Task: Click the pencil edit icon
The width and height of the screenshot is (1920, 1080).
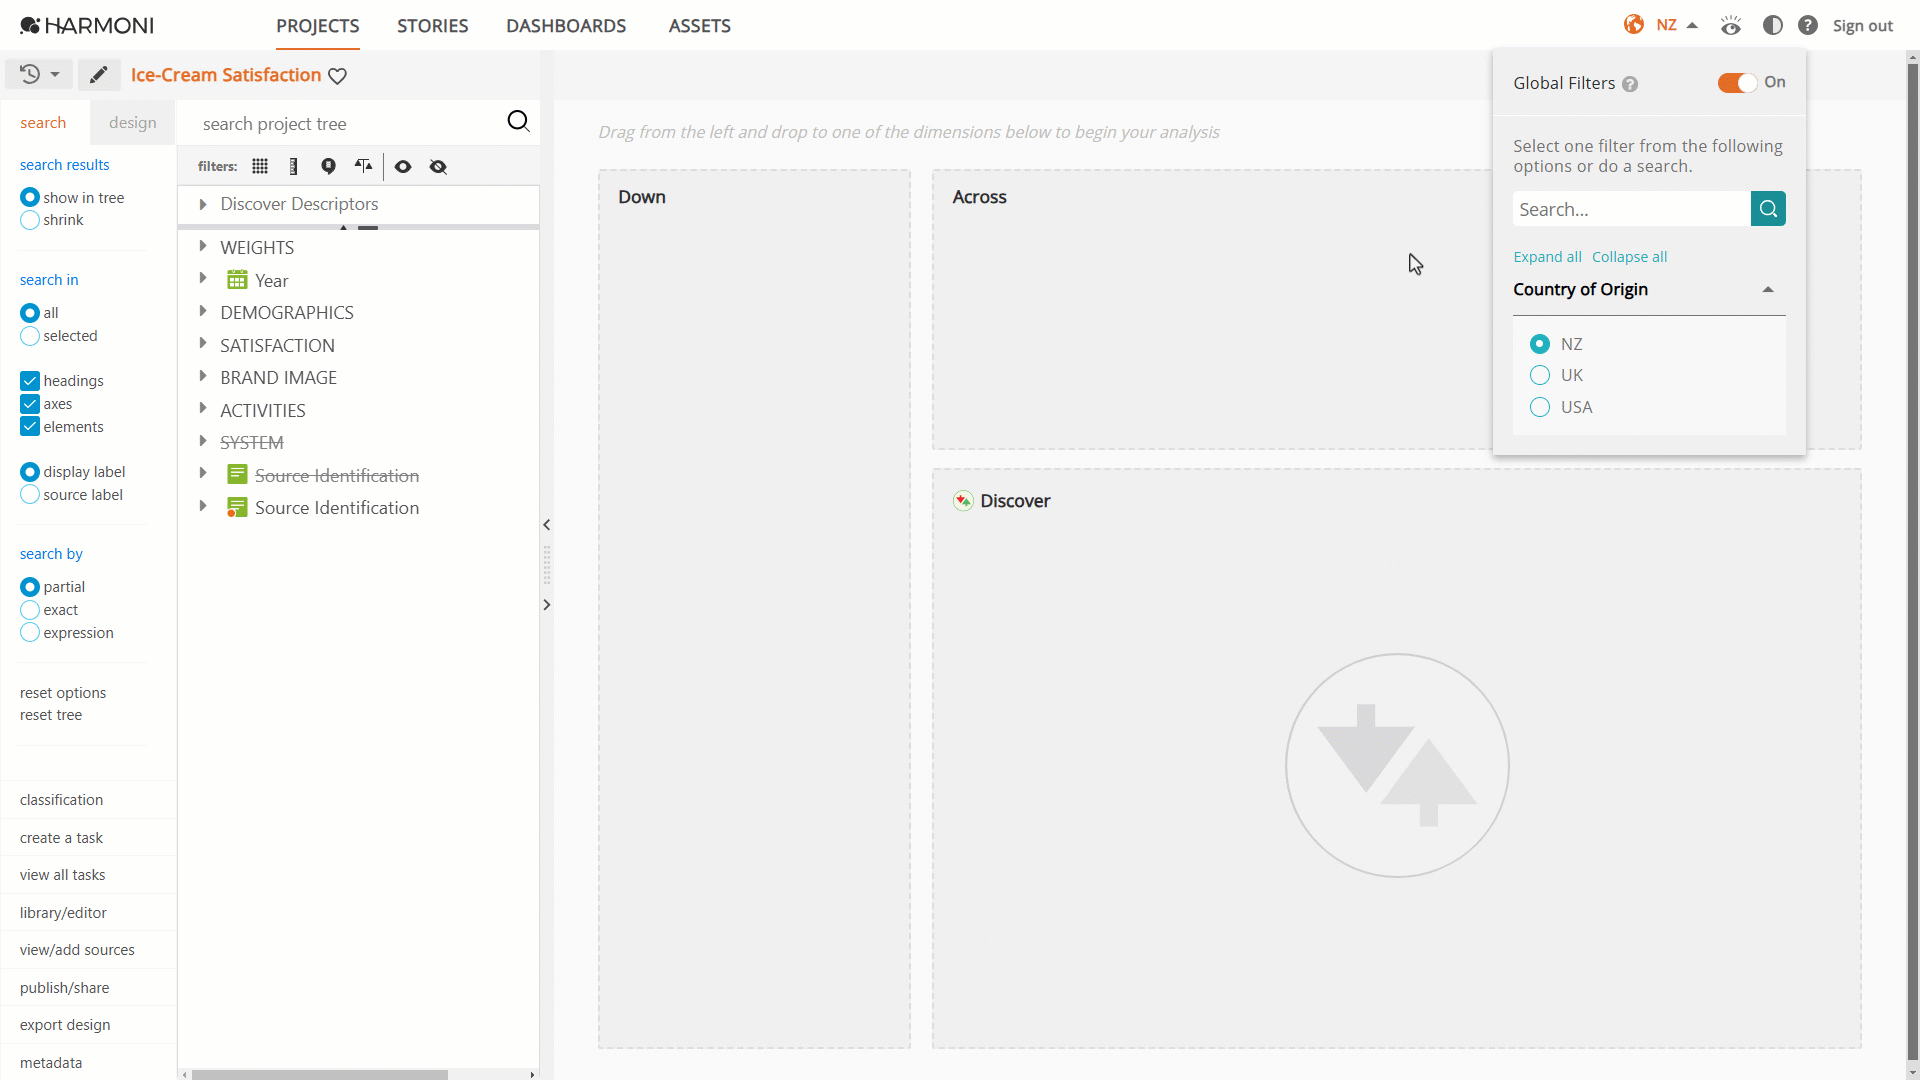Action: [x=98, y=75]
